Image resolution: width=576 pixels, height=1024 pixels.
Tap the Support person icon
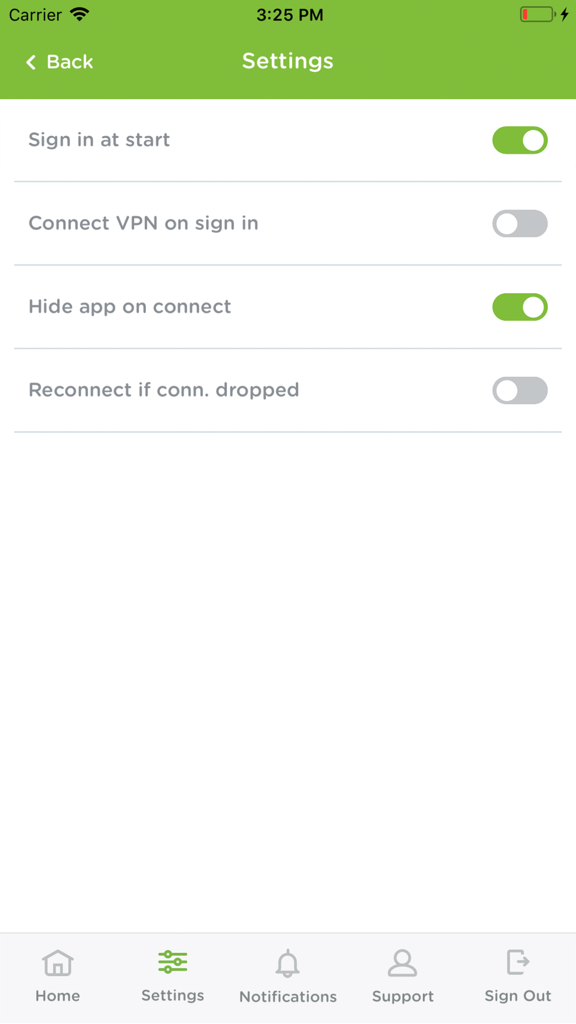click(403, 961)
